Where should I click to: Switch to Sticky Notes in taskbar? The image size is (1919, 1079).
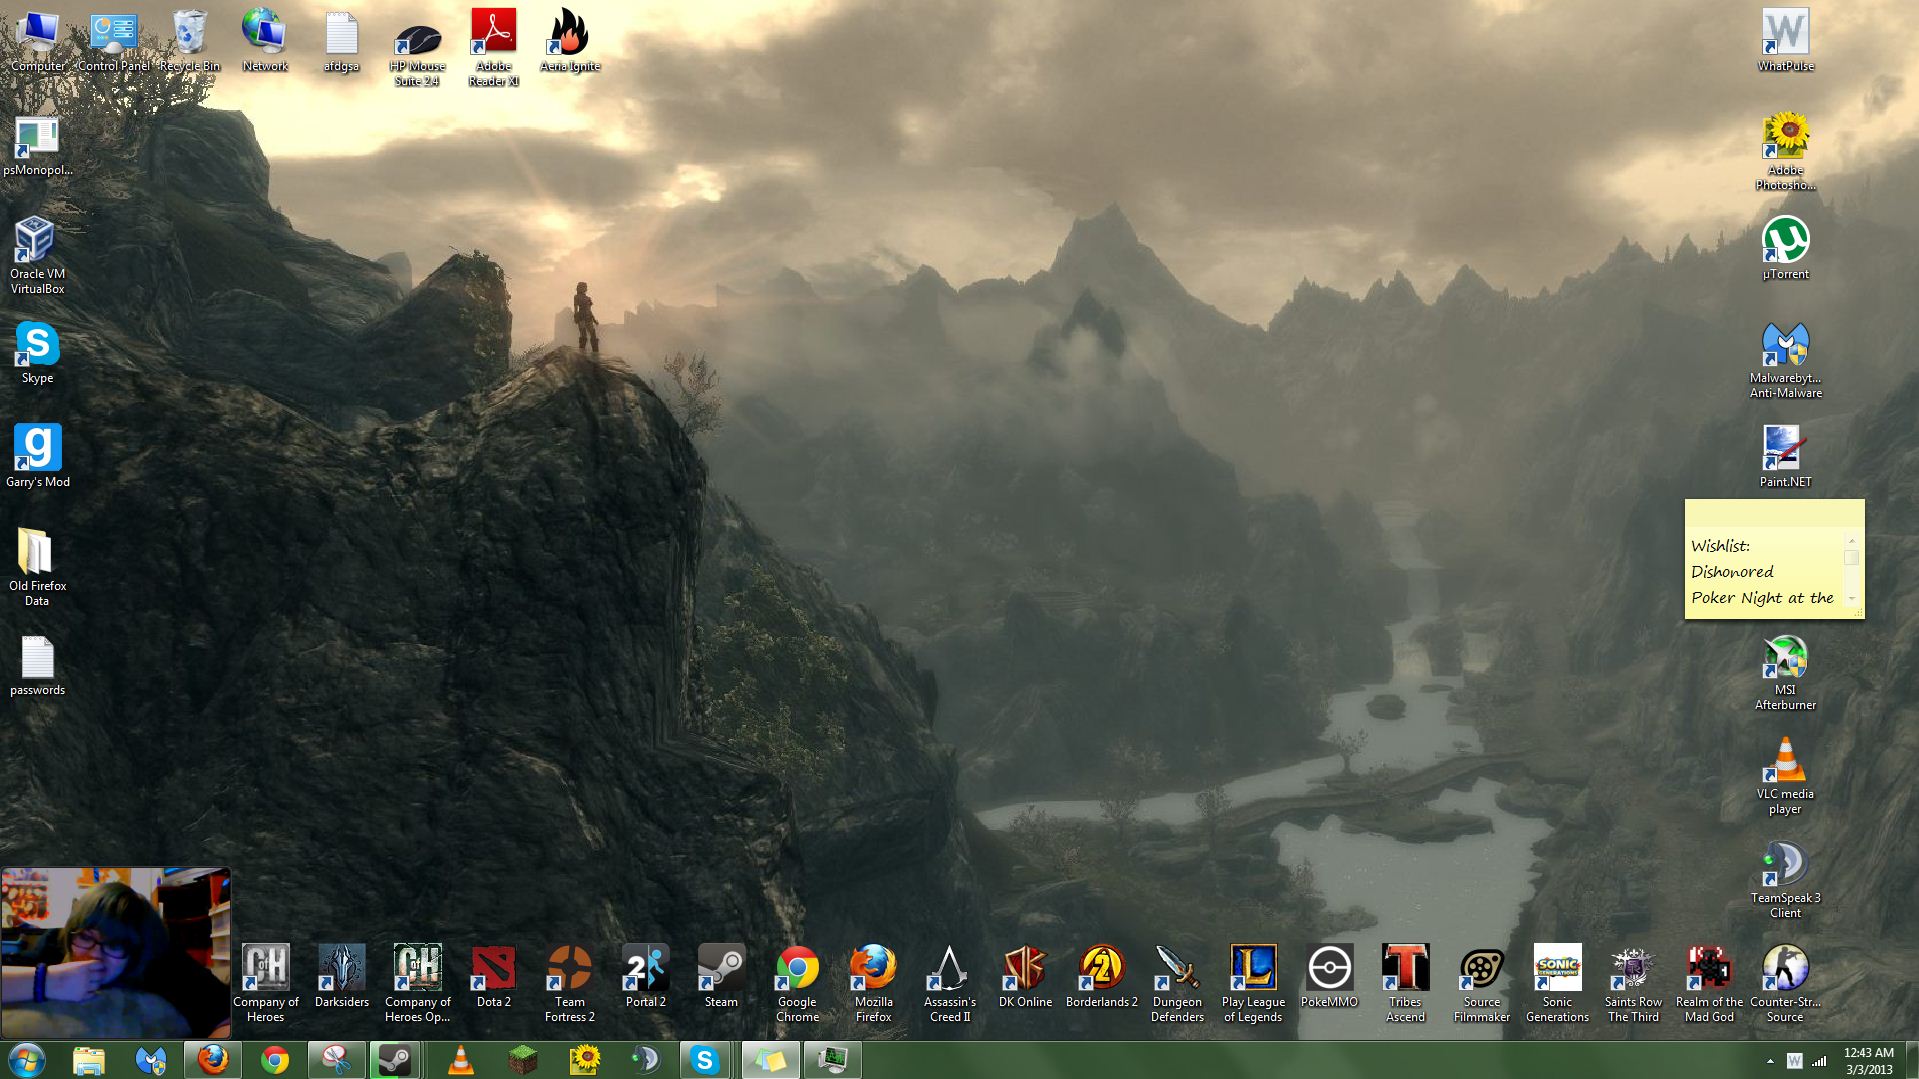[770, 1060]
